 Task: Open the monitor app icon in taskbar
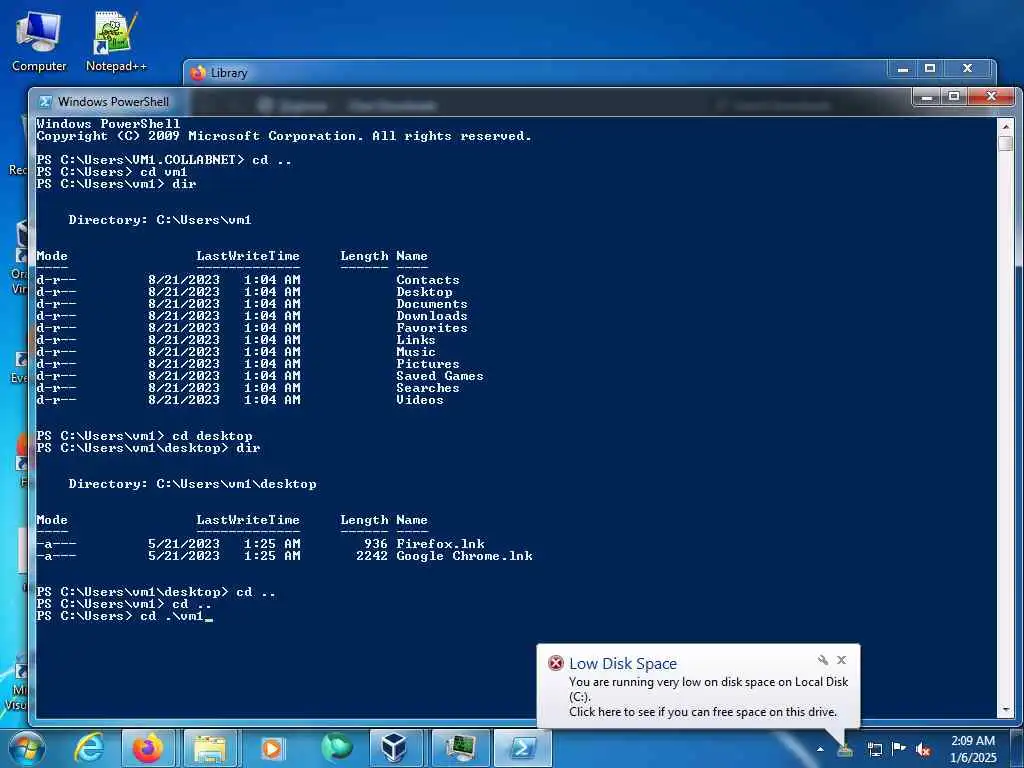(x=460, y=748)
